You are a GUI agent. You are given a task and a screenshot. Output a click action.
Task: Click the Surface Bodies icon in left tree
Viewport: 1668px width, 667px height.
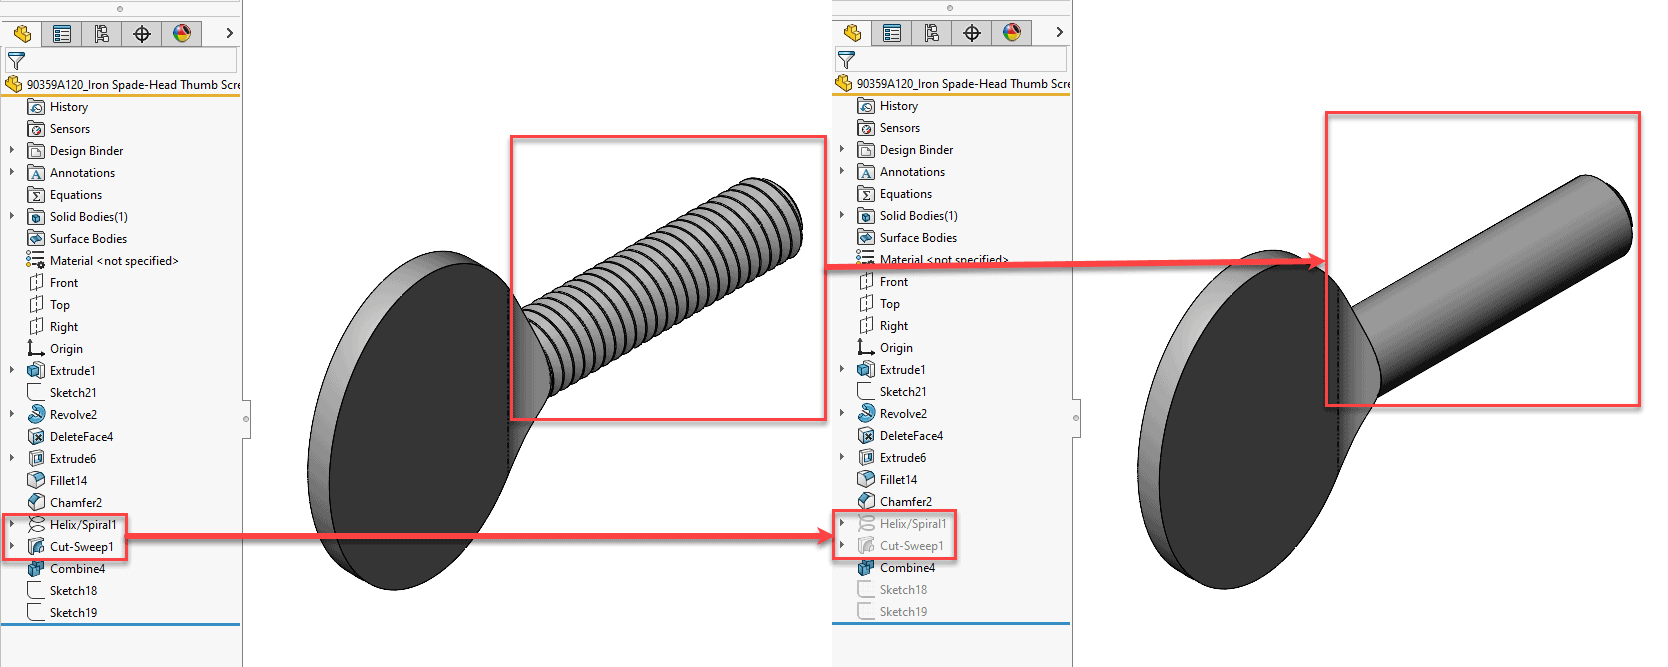coord(36,239)
